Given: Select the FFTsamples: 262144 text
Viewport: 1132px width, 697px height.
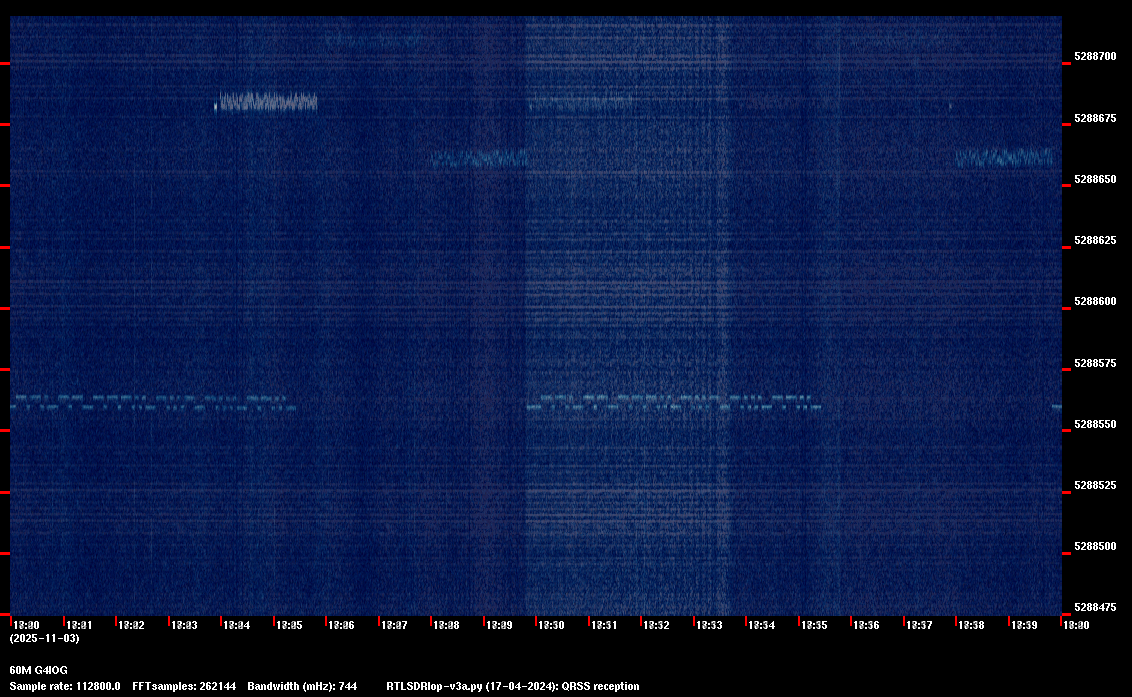Looking at the screenshot, I should pyautogui.click(x=184, y=686).
